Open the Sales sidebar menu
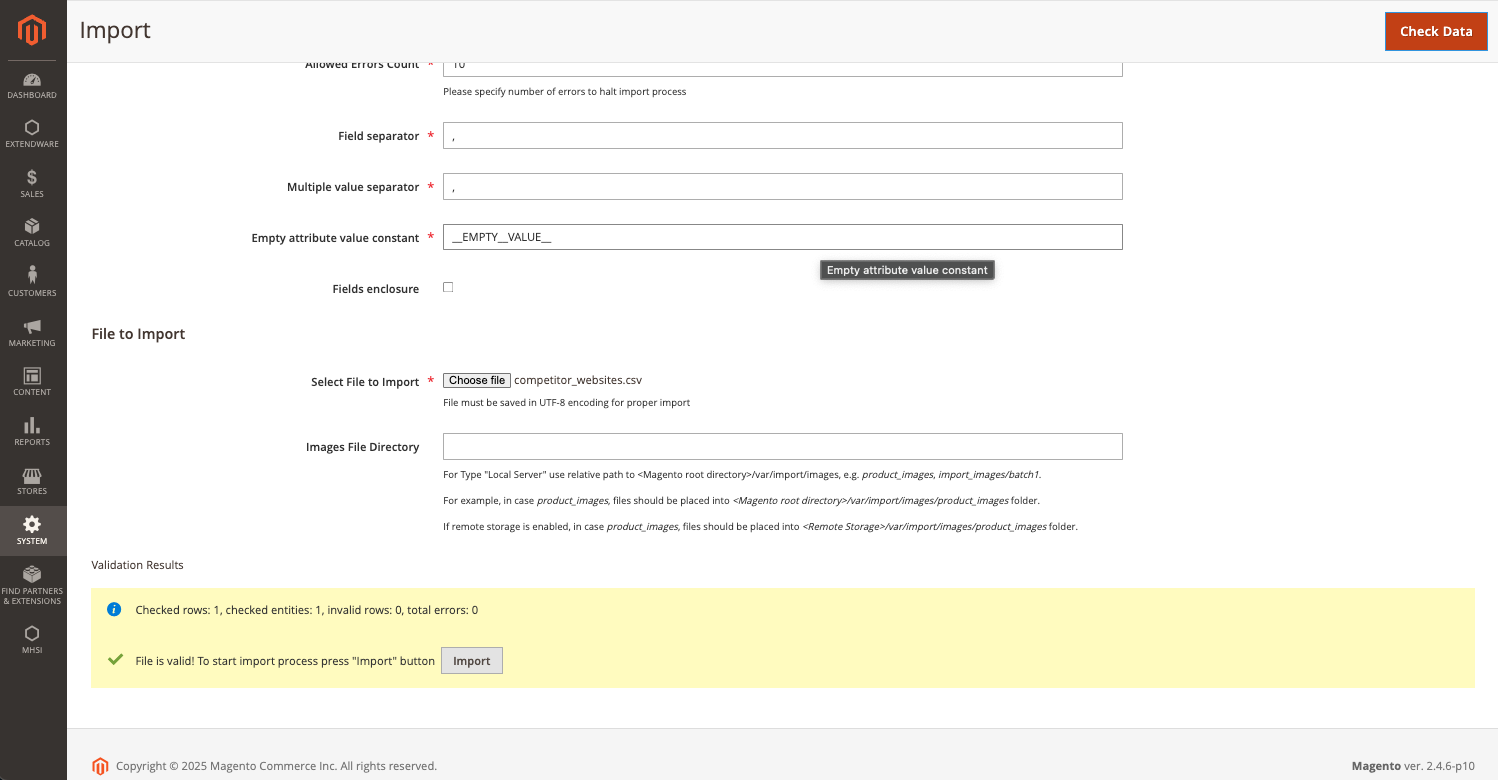The width and height of the screenshot is (1498, 780). [32, 185]
